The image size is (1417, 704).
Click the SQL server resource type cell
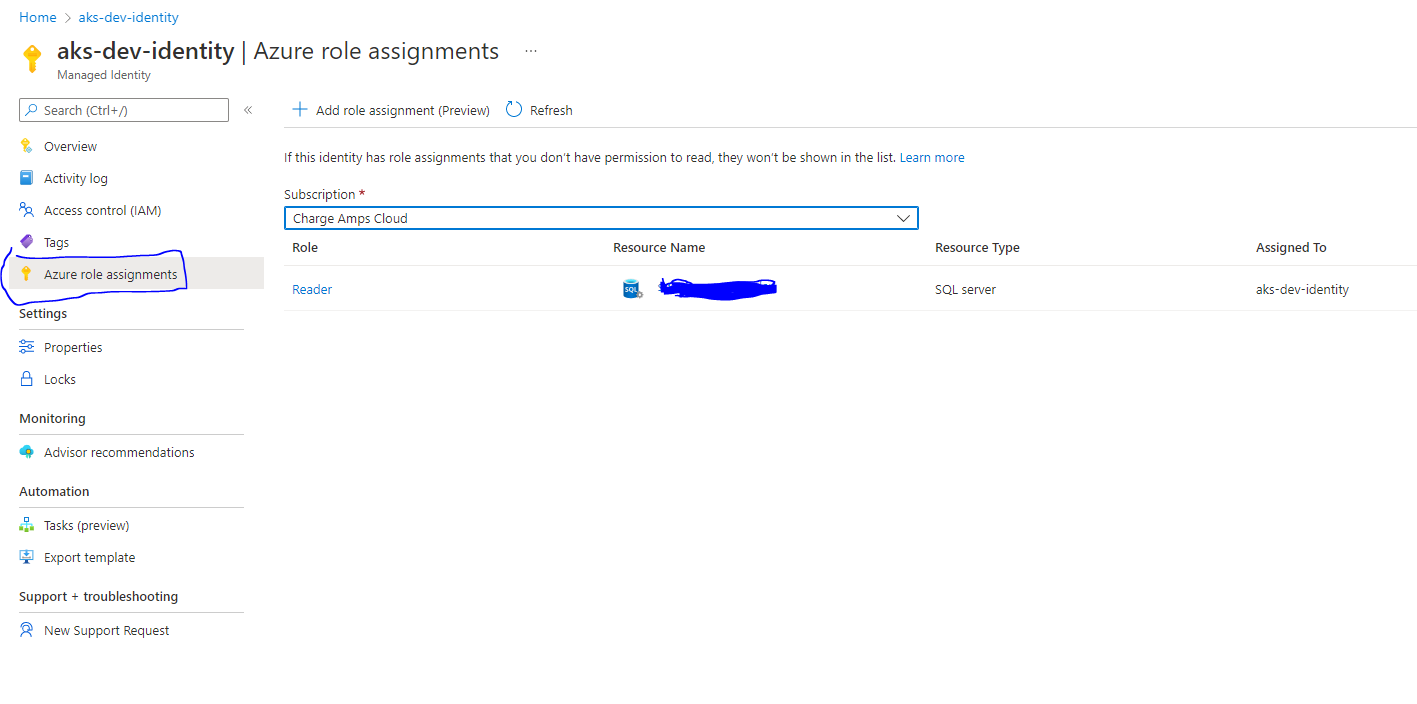pyautogui.click(x=965, y=289)
